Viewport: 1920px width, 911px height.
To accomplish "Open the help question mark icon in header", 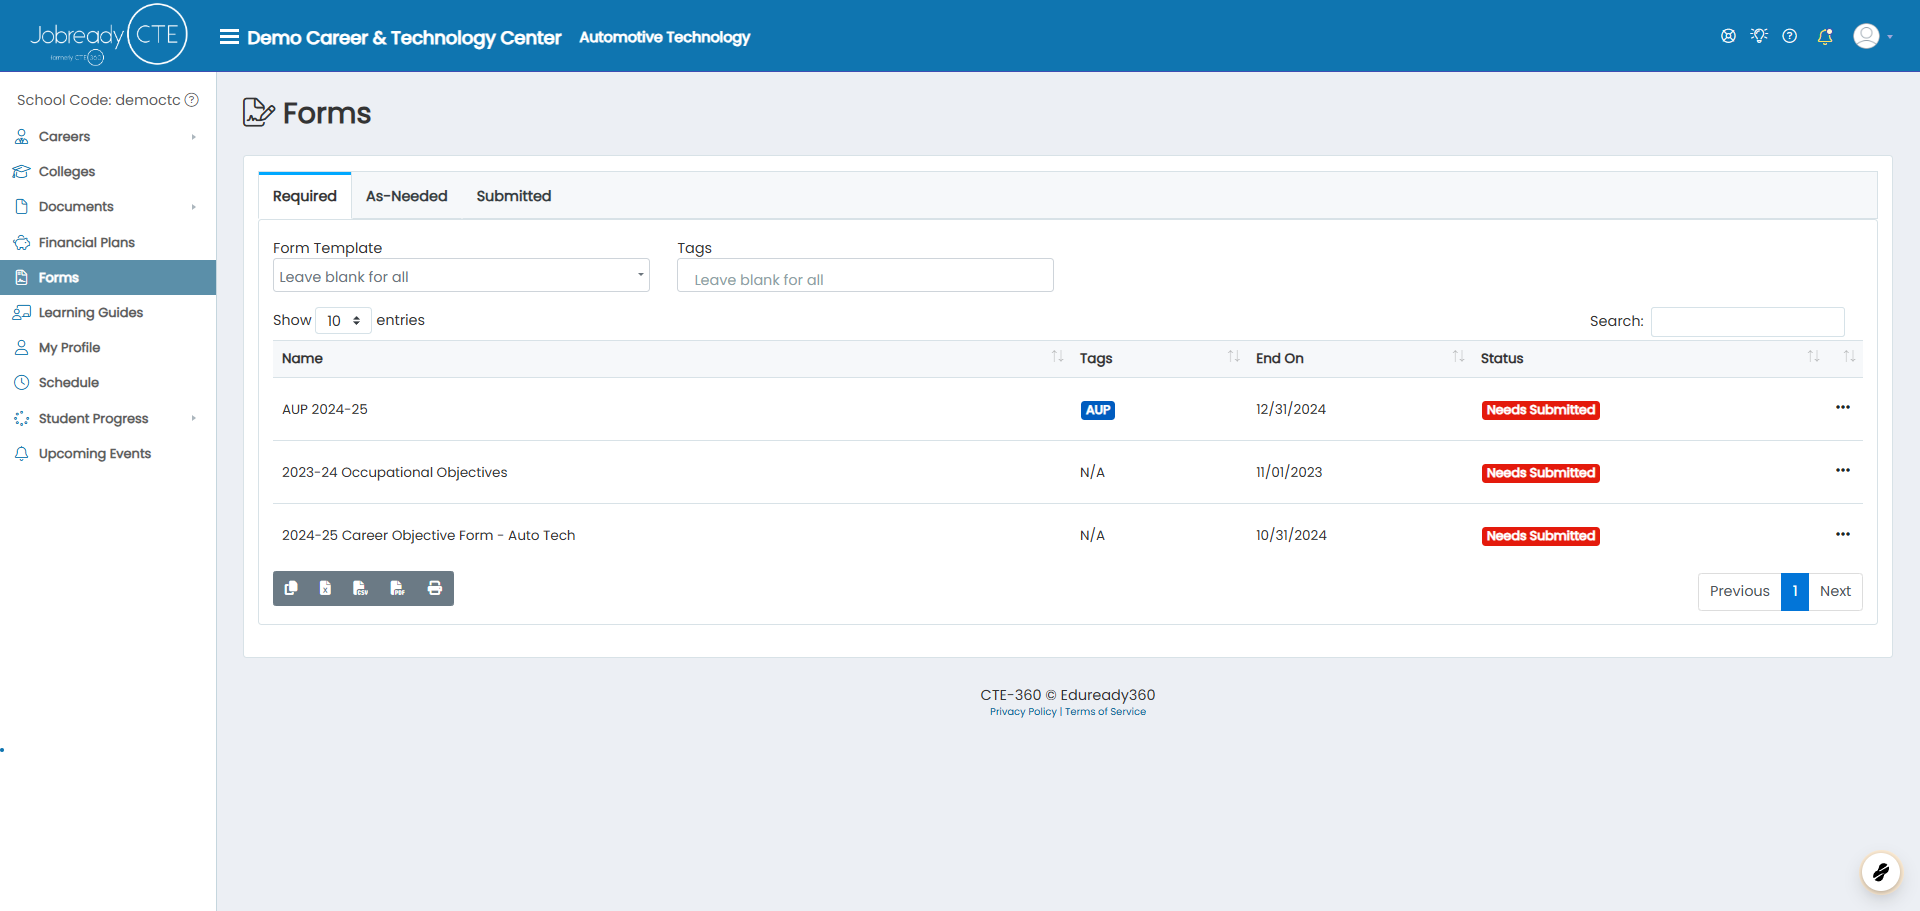I will click(1790, 36).
